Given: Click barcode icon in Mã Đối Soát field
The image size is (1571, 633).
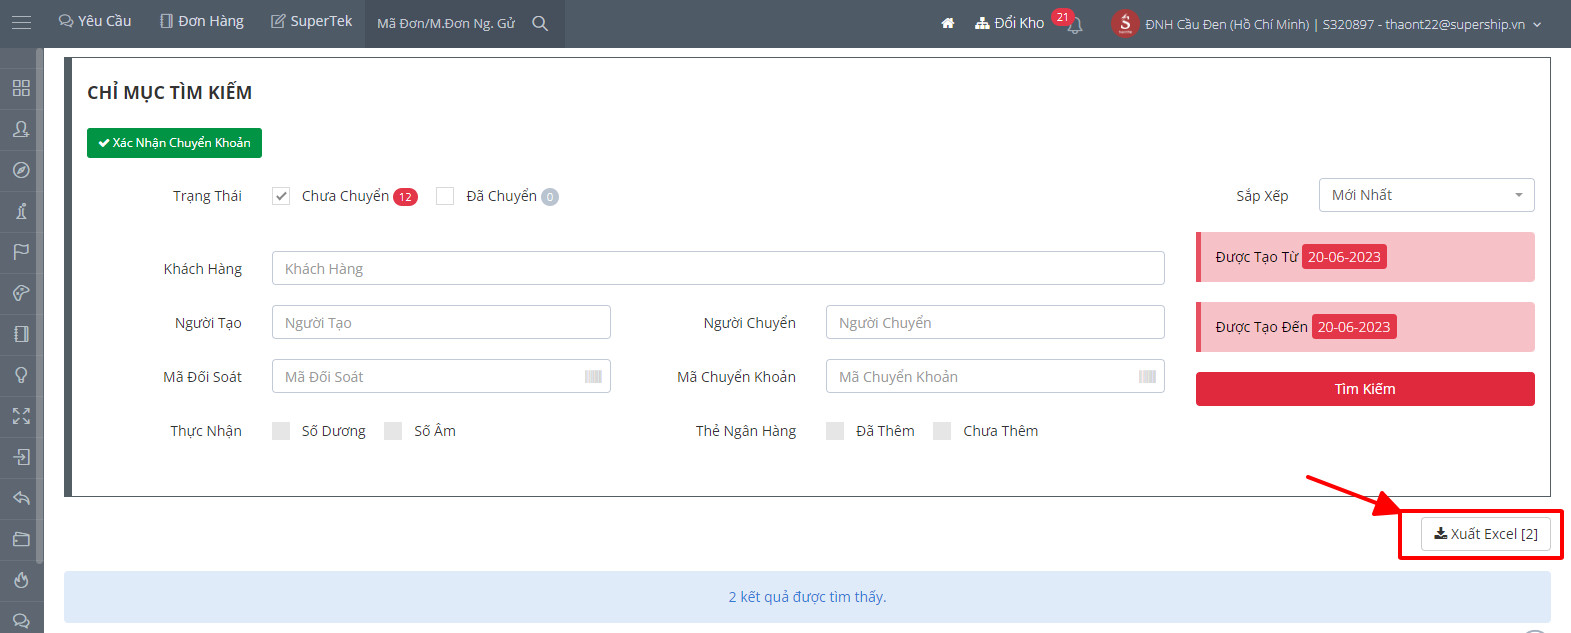Looking at the screenshot, I should pyautogui.click(x=593, y=377).
